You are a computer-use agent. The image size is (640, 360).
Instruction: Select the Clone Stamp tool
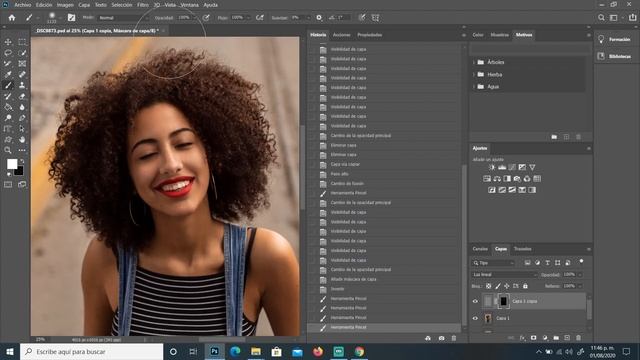(22, 85)
